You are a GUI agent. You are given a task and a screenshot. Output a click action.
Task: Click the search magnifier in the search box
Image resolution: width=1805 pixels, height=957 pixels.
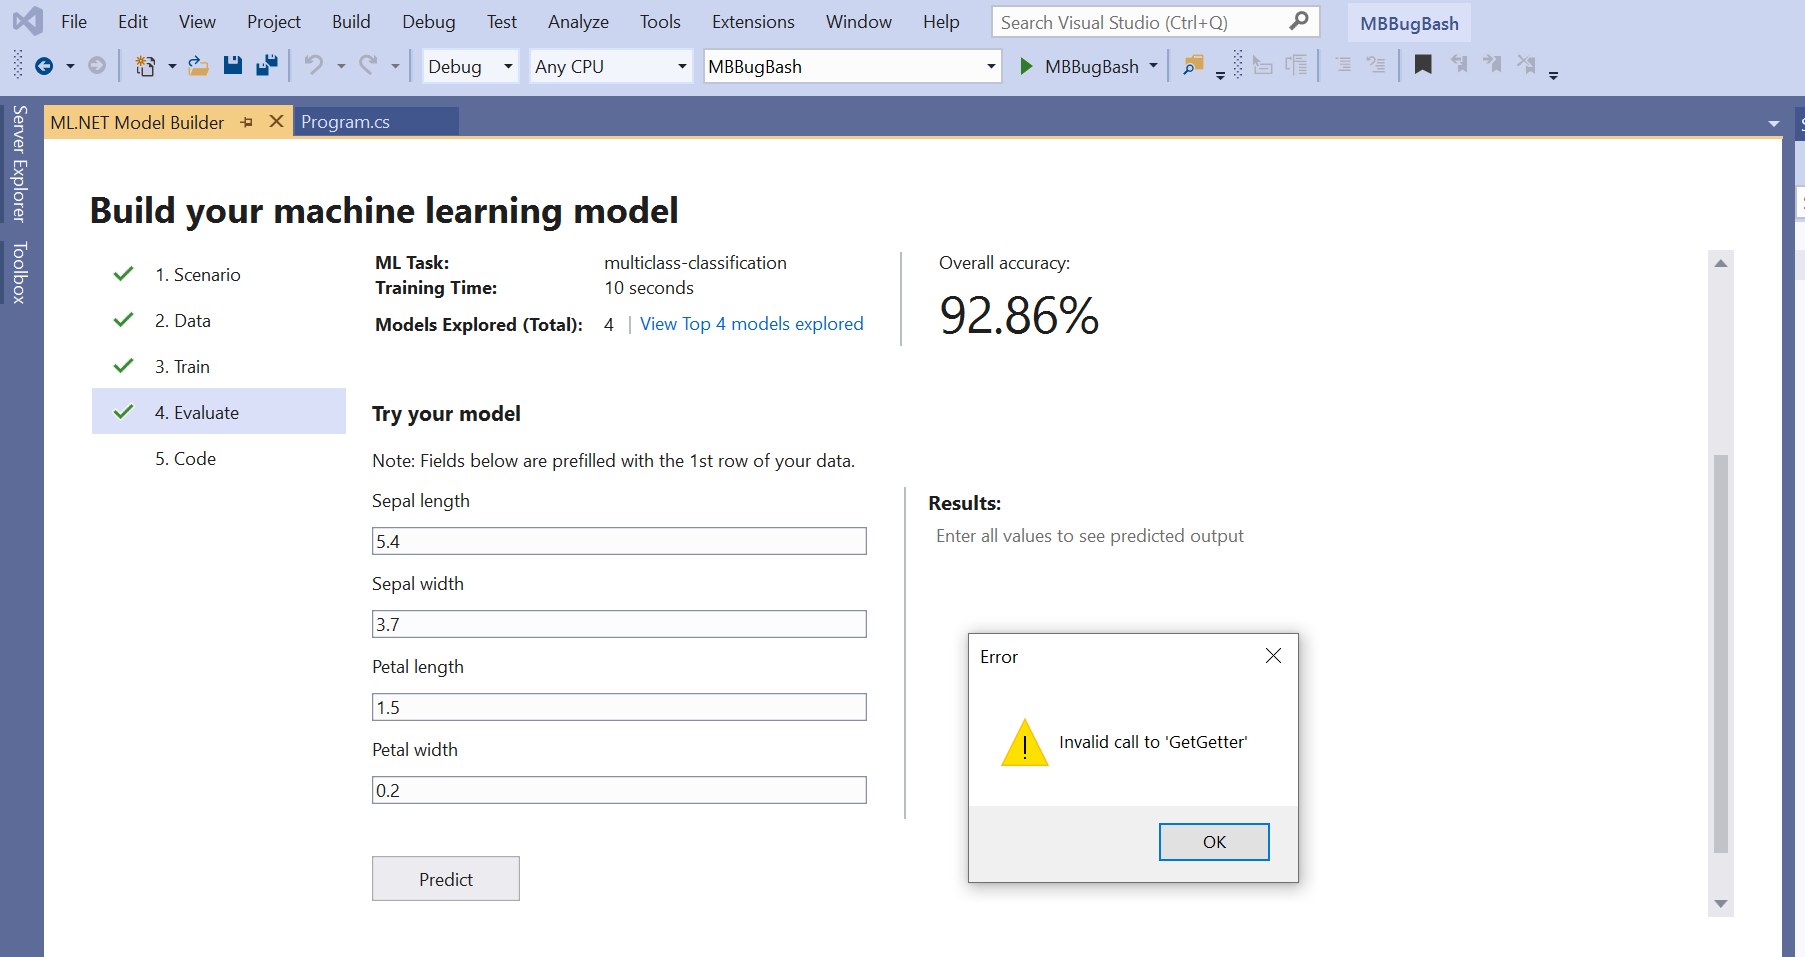[x=1299, y=21]
